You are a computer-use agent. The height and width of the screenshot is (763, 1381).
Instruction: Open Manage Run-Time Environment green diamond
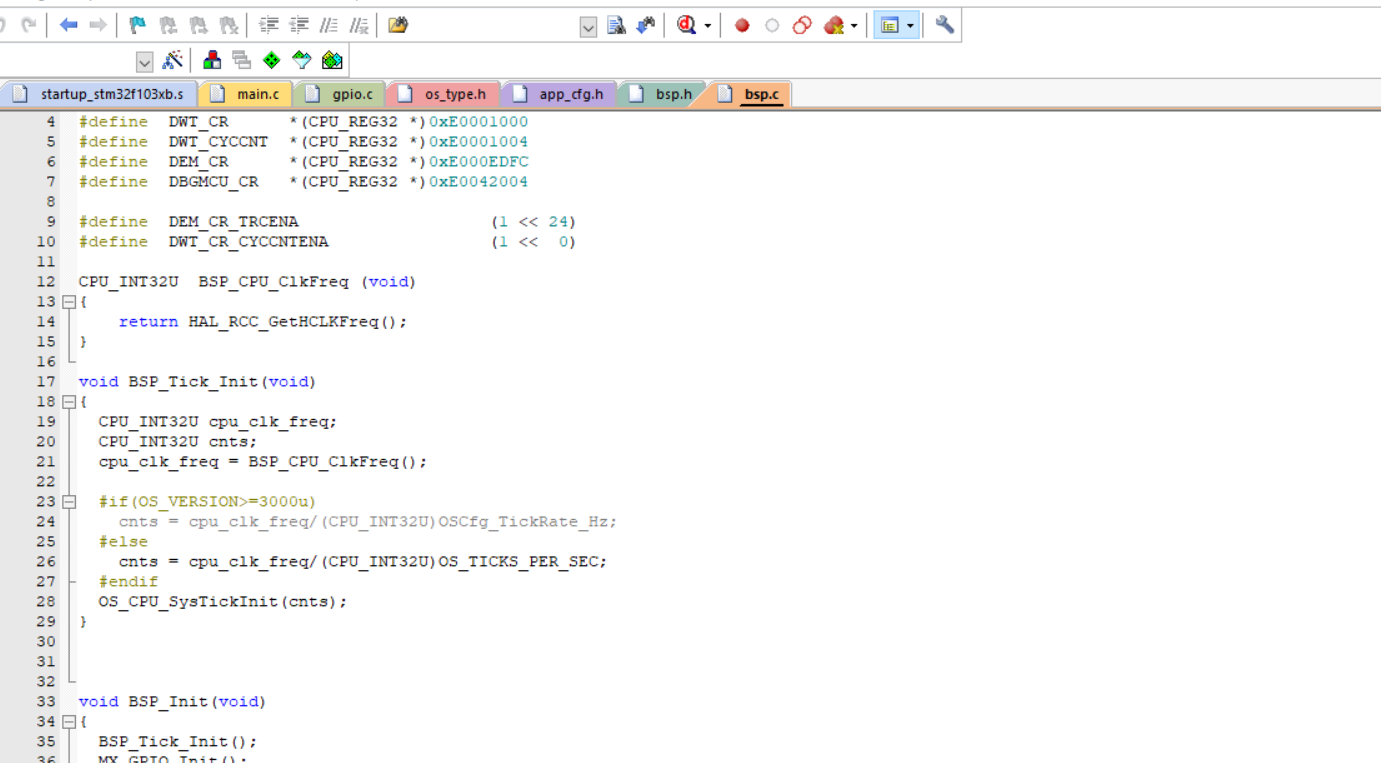272,60
